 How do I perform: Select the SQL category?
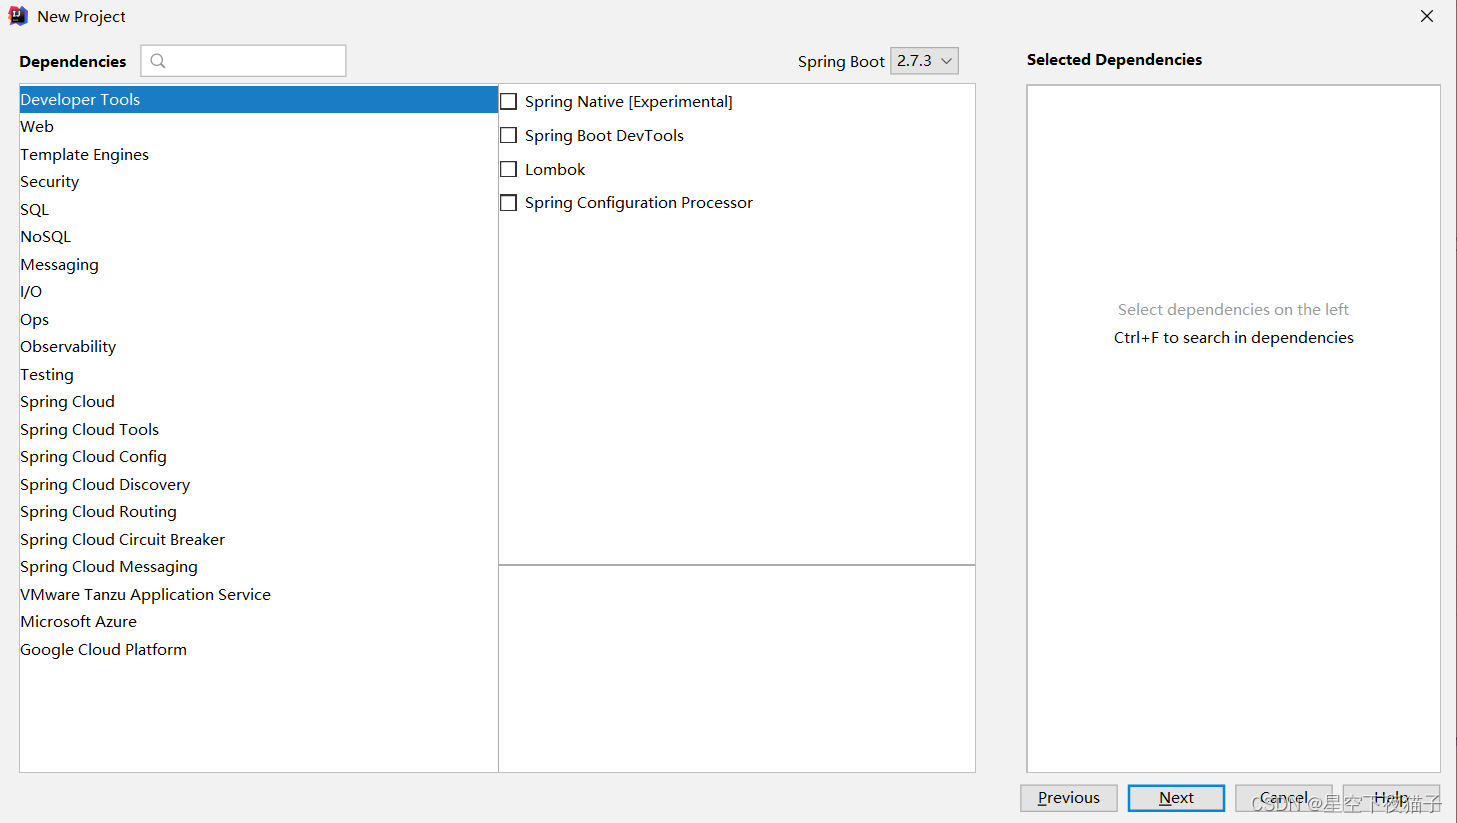pos(258,210)
